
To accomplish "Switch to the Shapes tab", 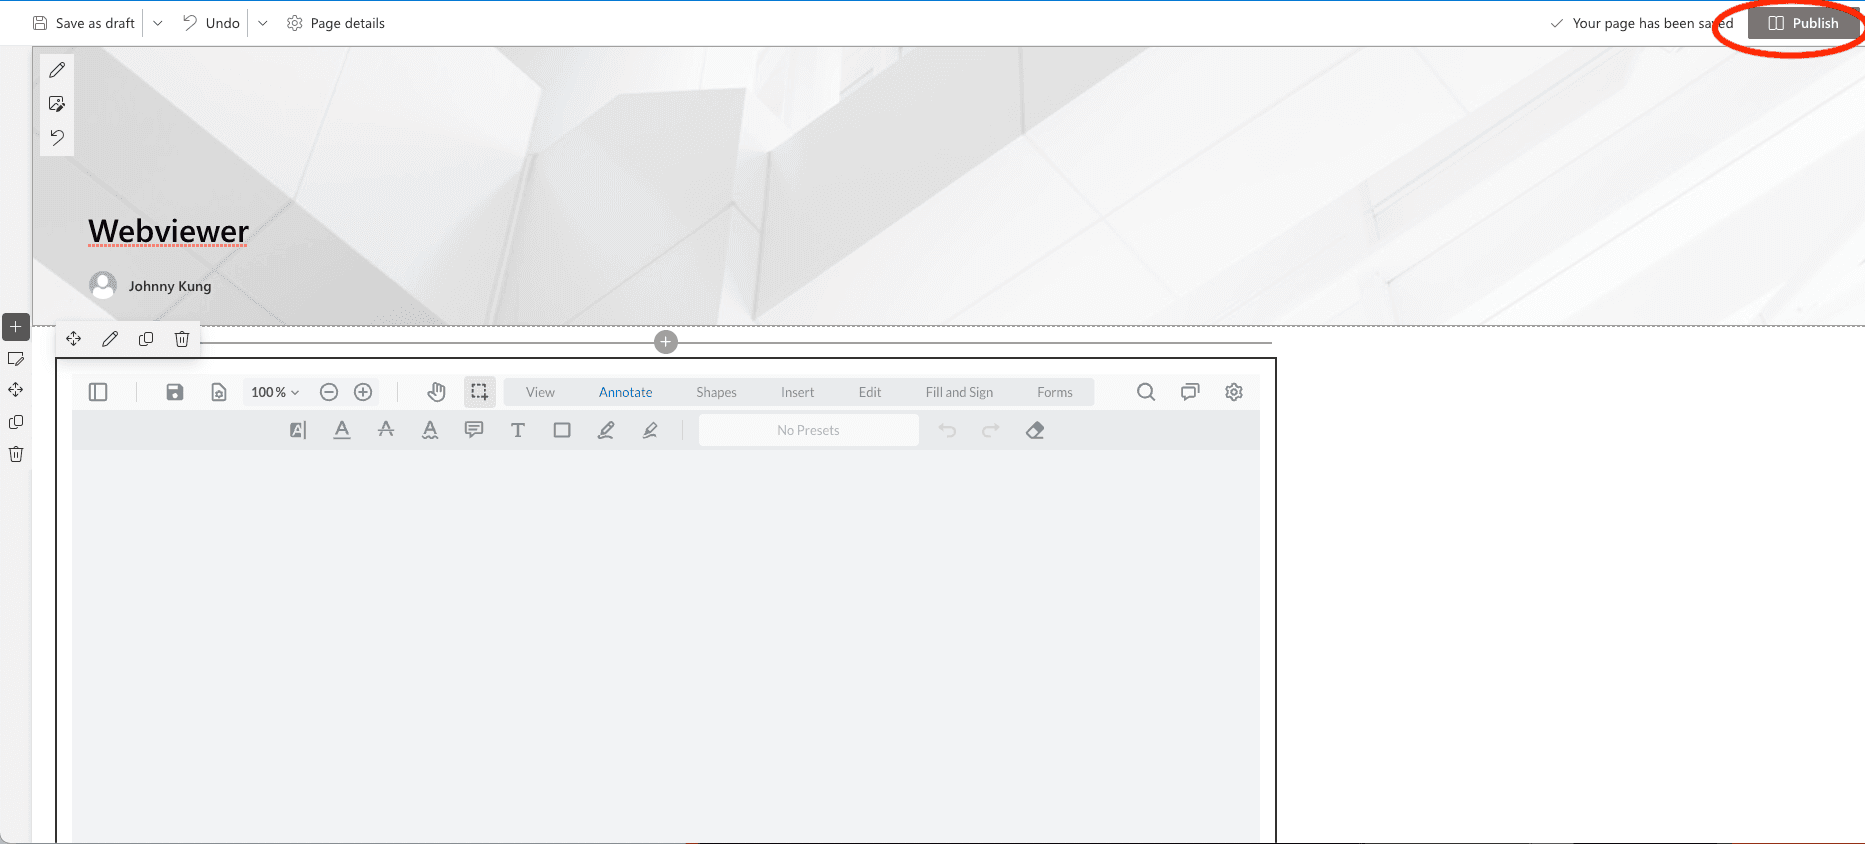I will 716,392.
